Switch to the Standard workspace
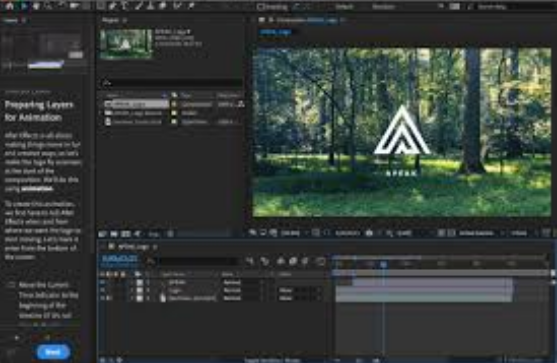 (384, 7)
